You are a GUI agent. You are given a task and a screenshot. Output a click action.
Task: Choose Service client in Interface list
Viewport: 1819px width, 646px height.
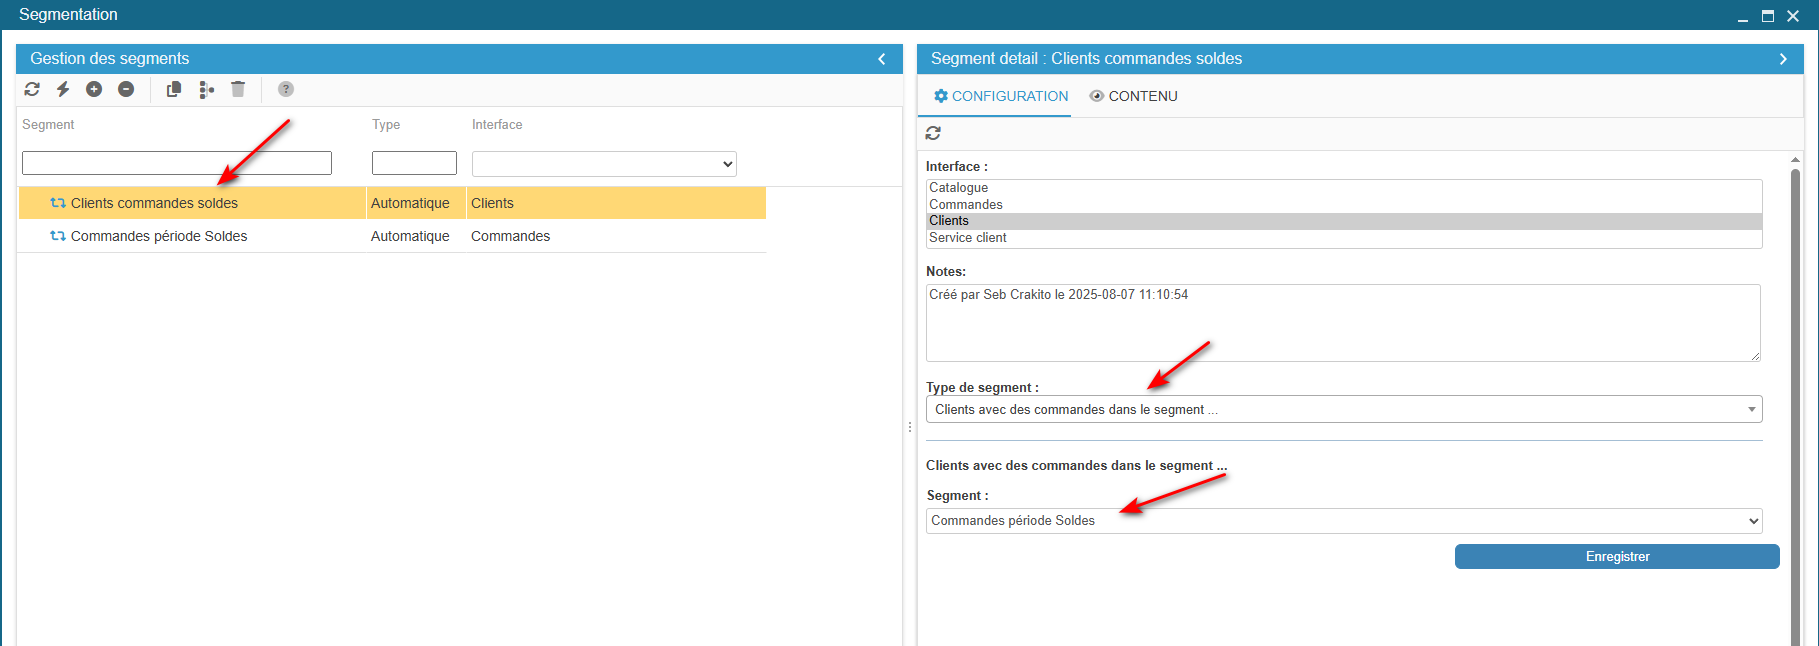click(968, 238)
